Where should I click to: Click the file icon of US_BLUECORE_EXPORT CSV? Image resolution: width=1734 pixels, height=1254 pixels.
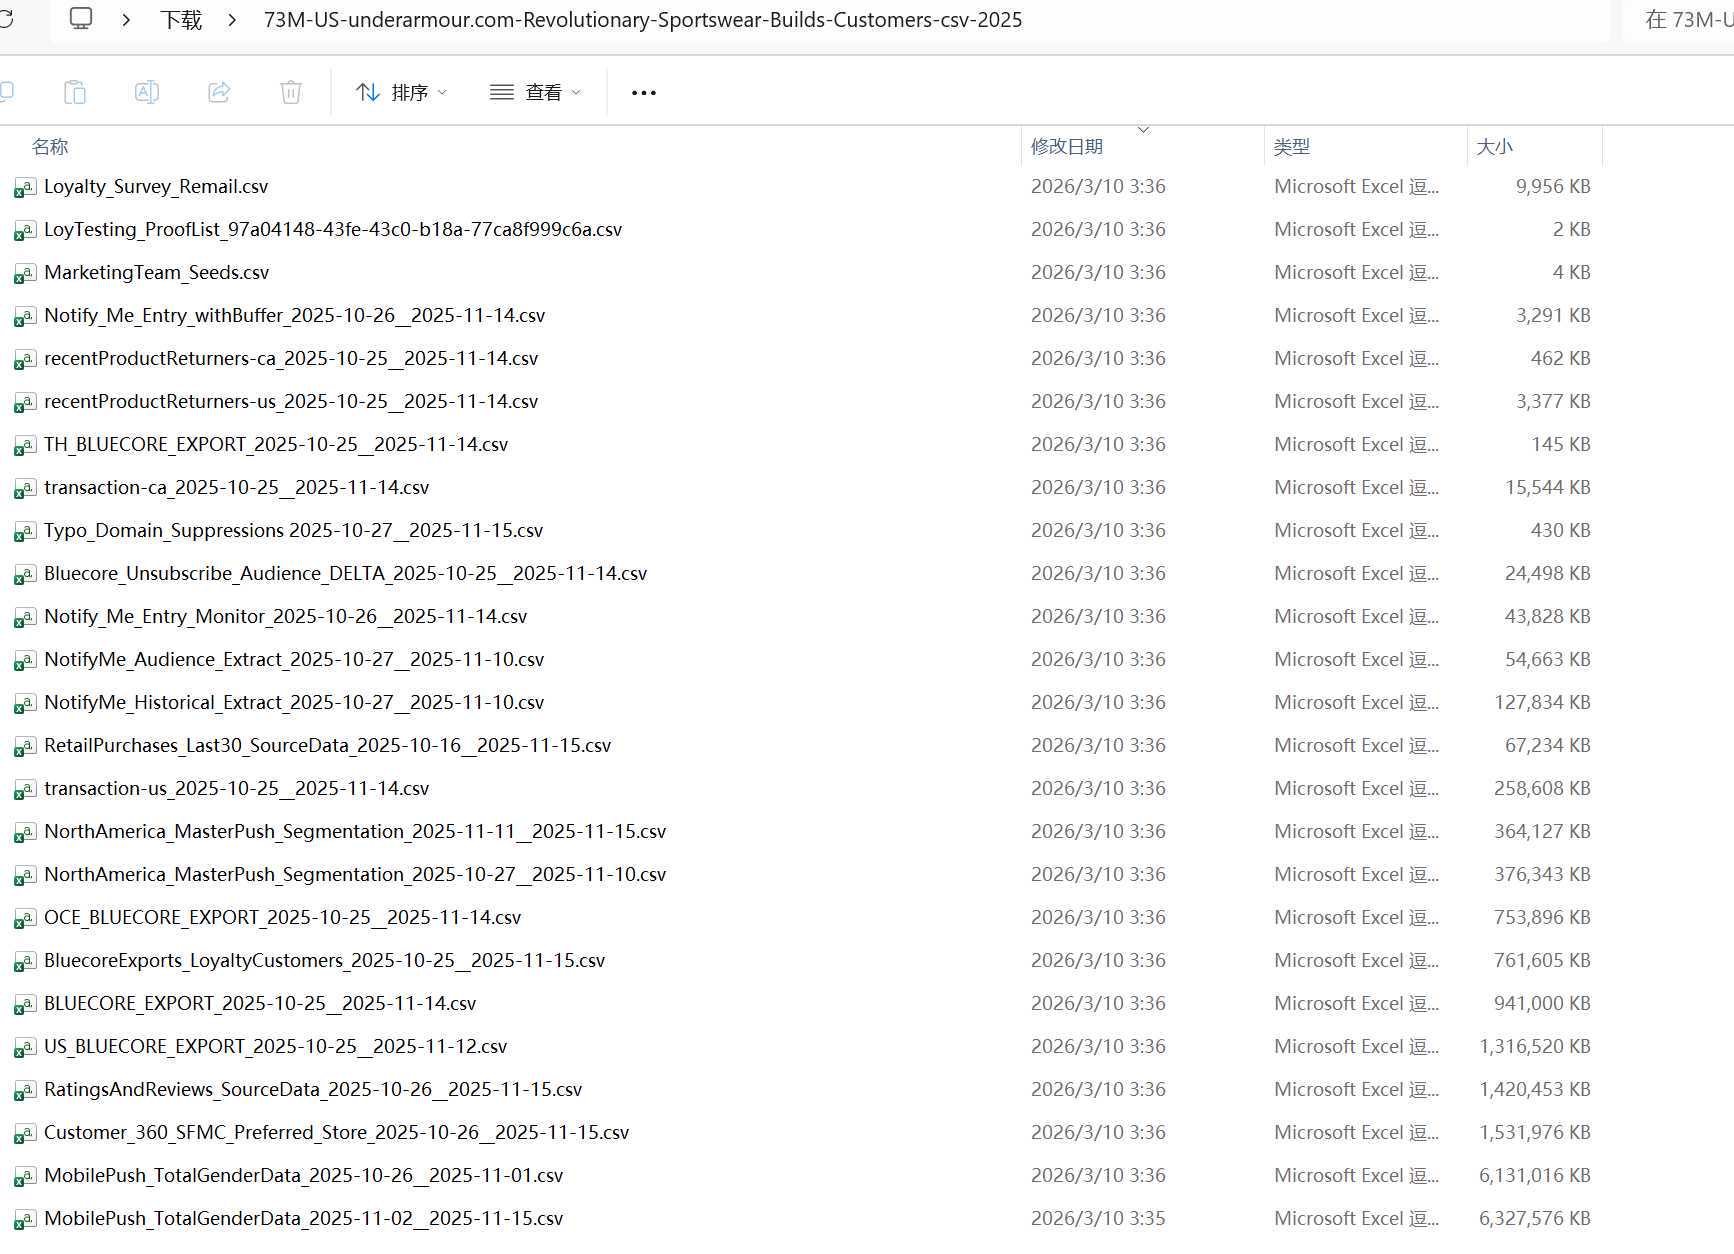(25, 1048)
